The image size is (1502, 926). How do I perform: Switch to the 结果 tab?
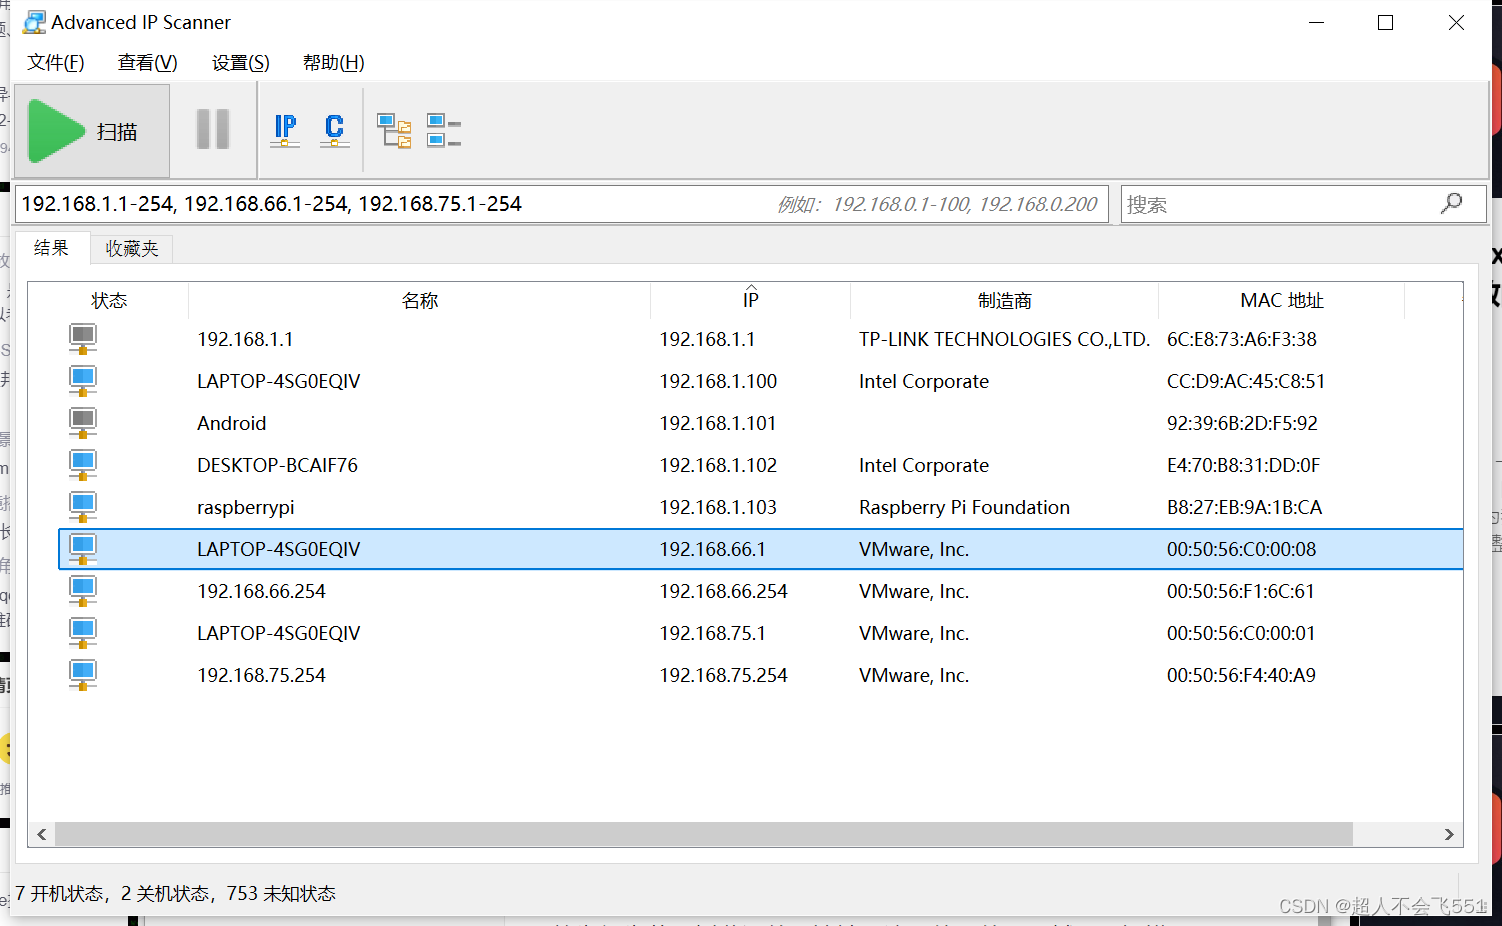[x=52, y=248]
